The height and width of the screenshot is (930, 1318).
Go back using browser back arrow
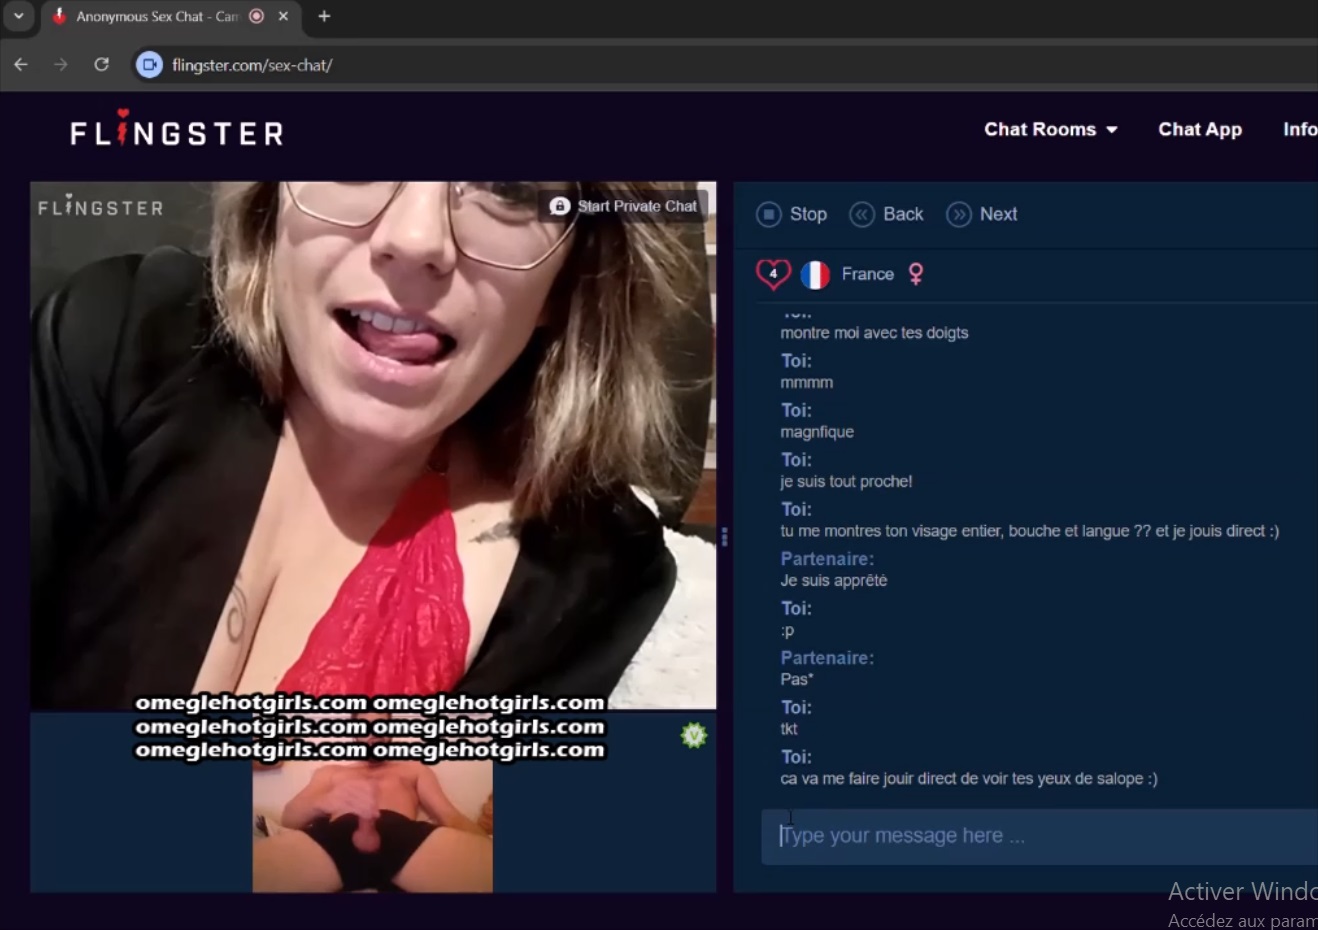point(21,65)
